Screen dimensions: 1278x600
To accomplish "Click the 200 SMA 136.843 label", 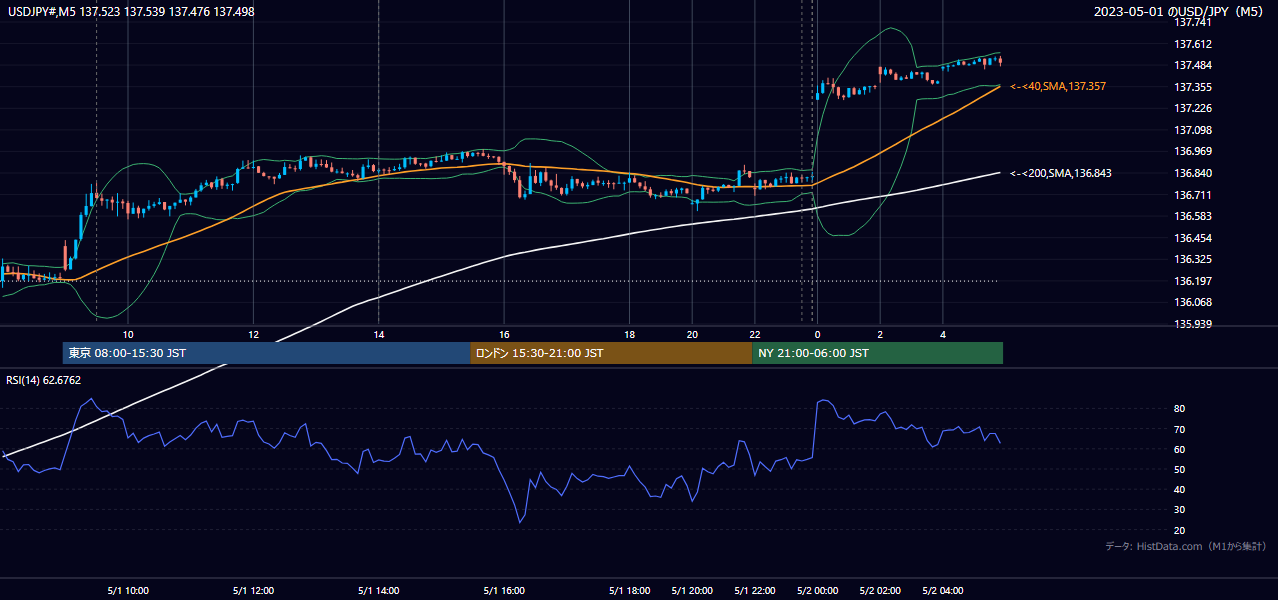I will 1061,173.
